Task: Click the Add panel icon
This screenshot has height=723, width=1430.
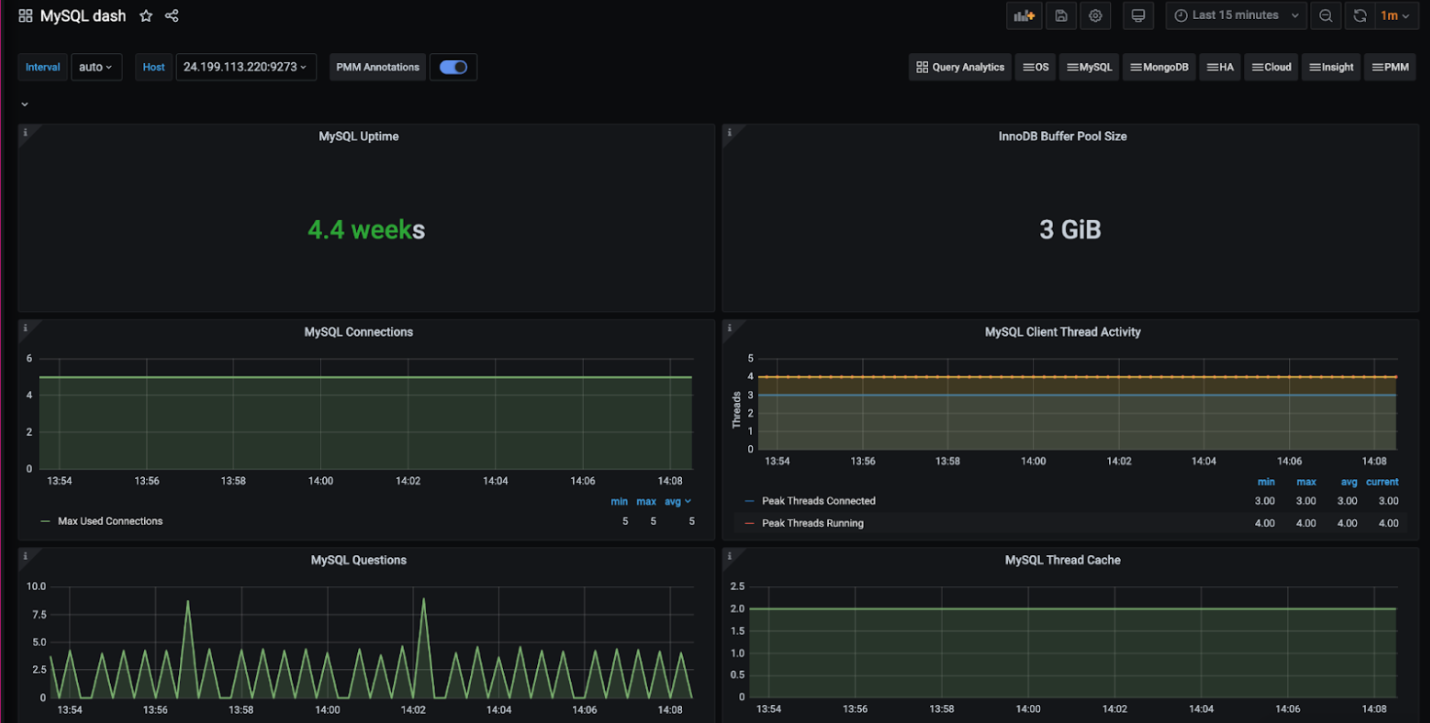Action: click(1024, 16)
